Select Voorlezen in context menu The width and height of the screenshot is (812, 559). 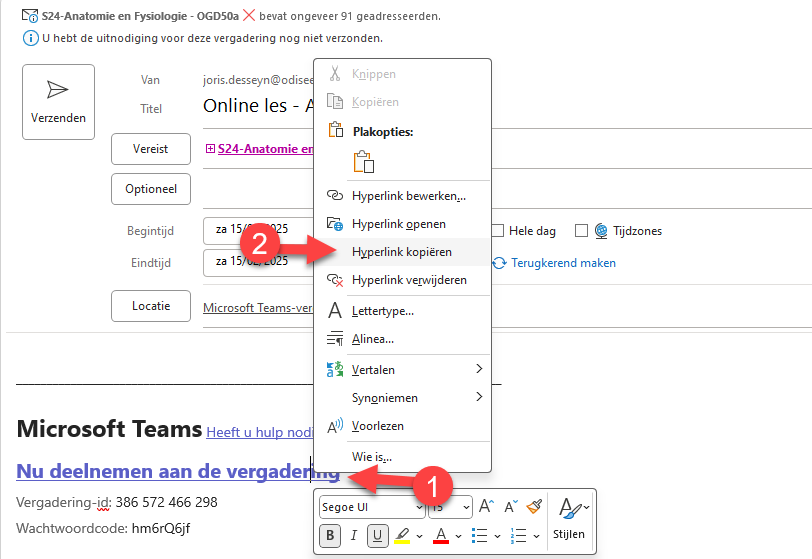click(402, 426)
